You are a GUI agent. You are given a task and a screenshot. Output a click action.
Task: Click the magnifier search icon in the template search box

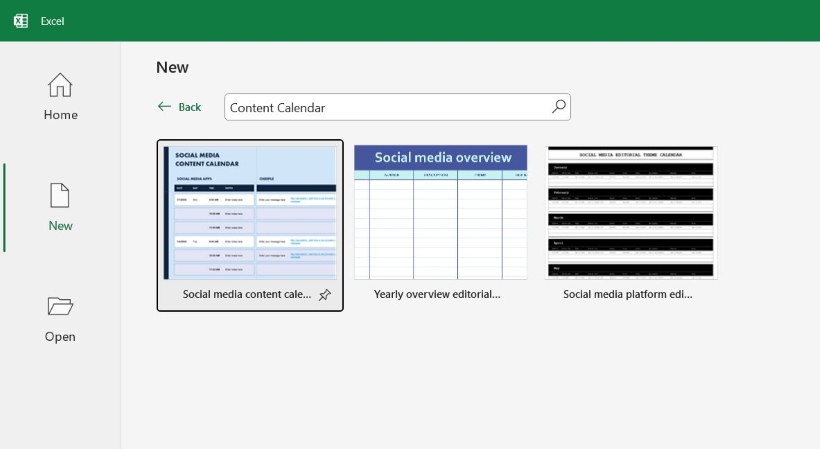point(559,107)
